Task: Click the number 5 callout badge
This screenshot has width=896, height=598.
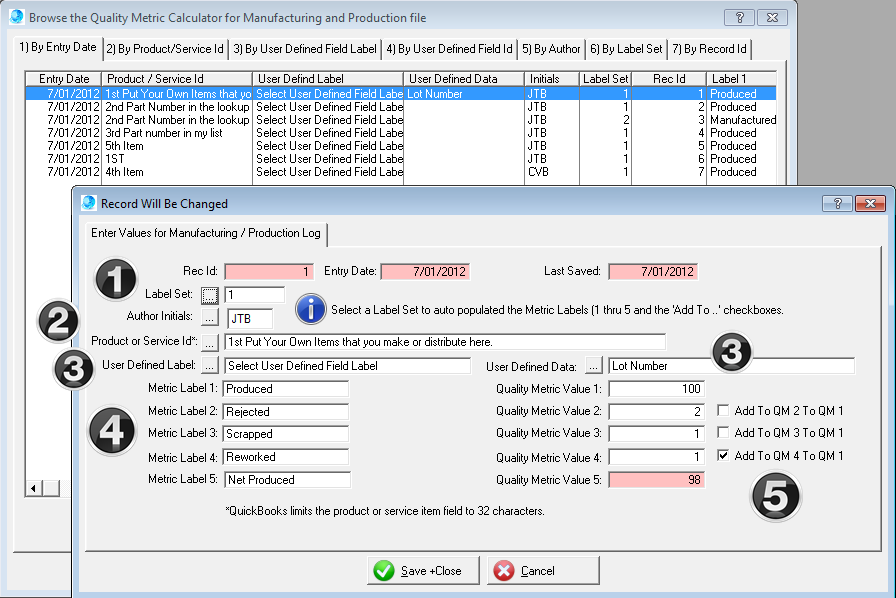Action: click(775, 497)
